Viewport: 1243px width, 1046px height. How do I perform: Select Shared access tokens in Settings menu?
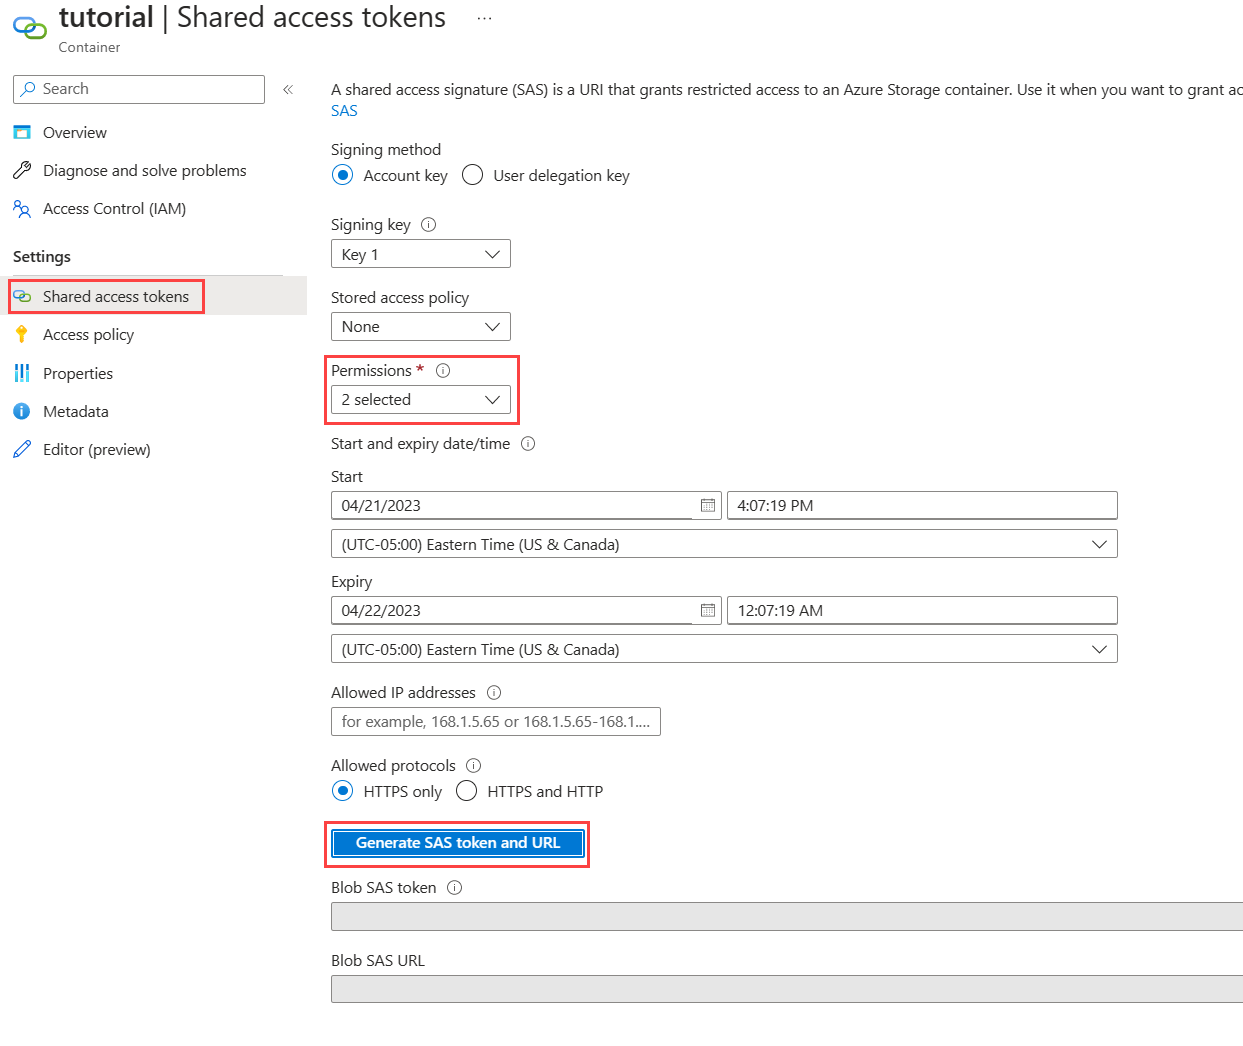(x=116, y=296)
